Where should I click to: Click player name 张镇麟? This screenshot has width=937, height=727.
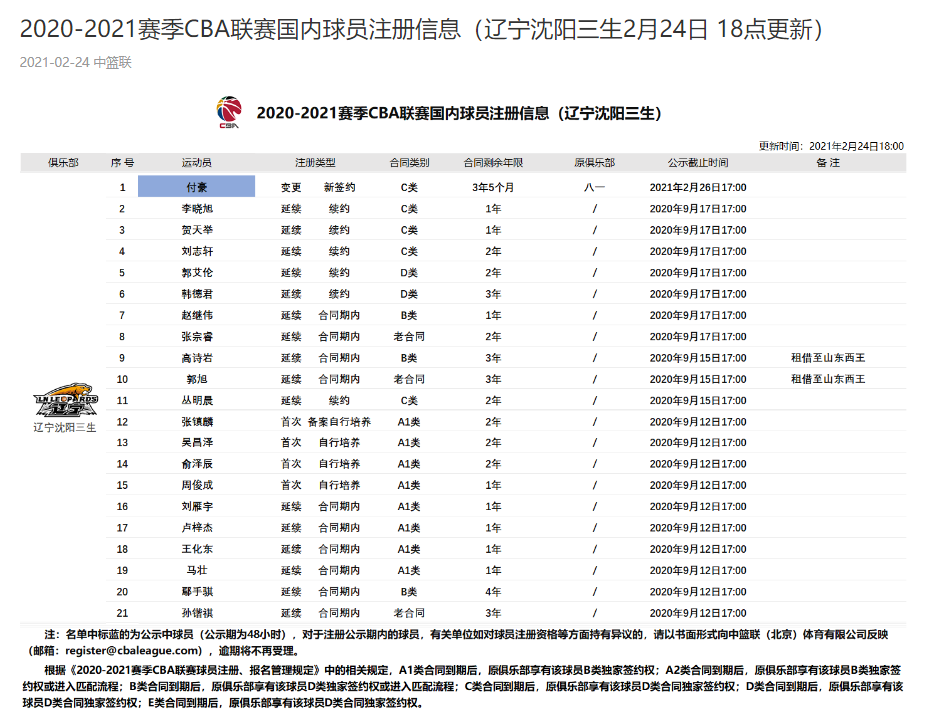(x=197, y=422)
